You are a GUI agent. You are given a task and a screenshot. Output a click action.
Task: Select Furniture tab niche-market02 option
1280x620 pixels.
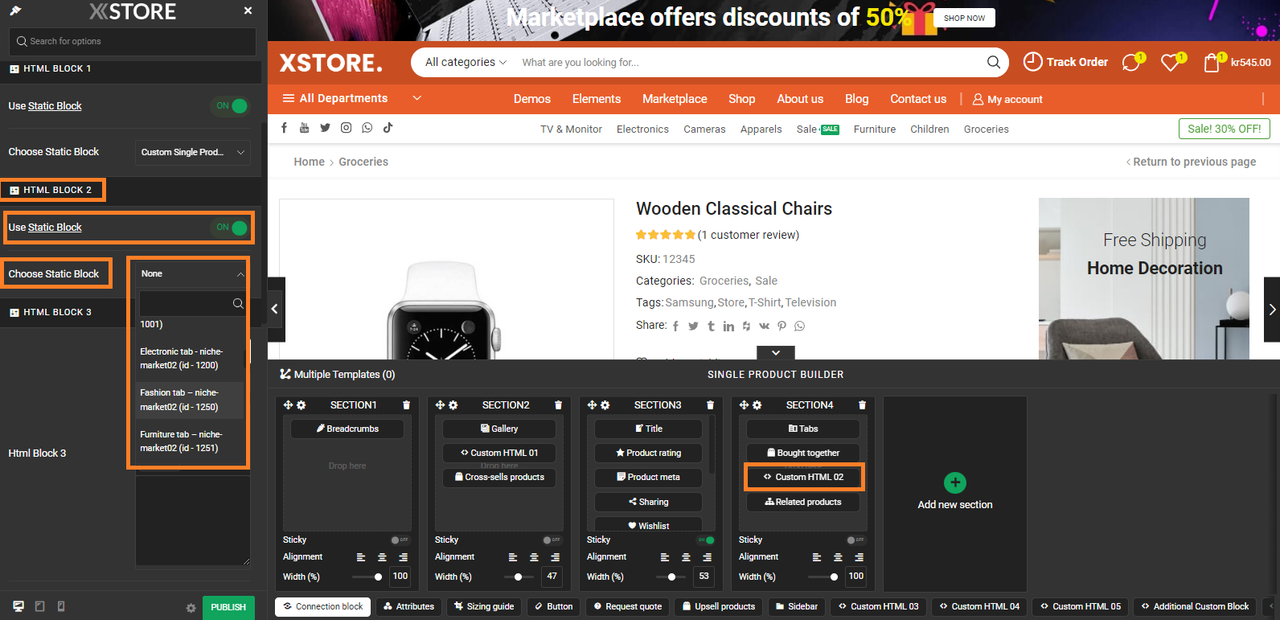tap(190, 441)
